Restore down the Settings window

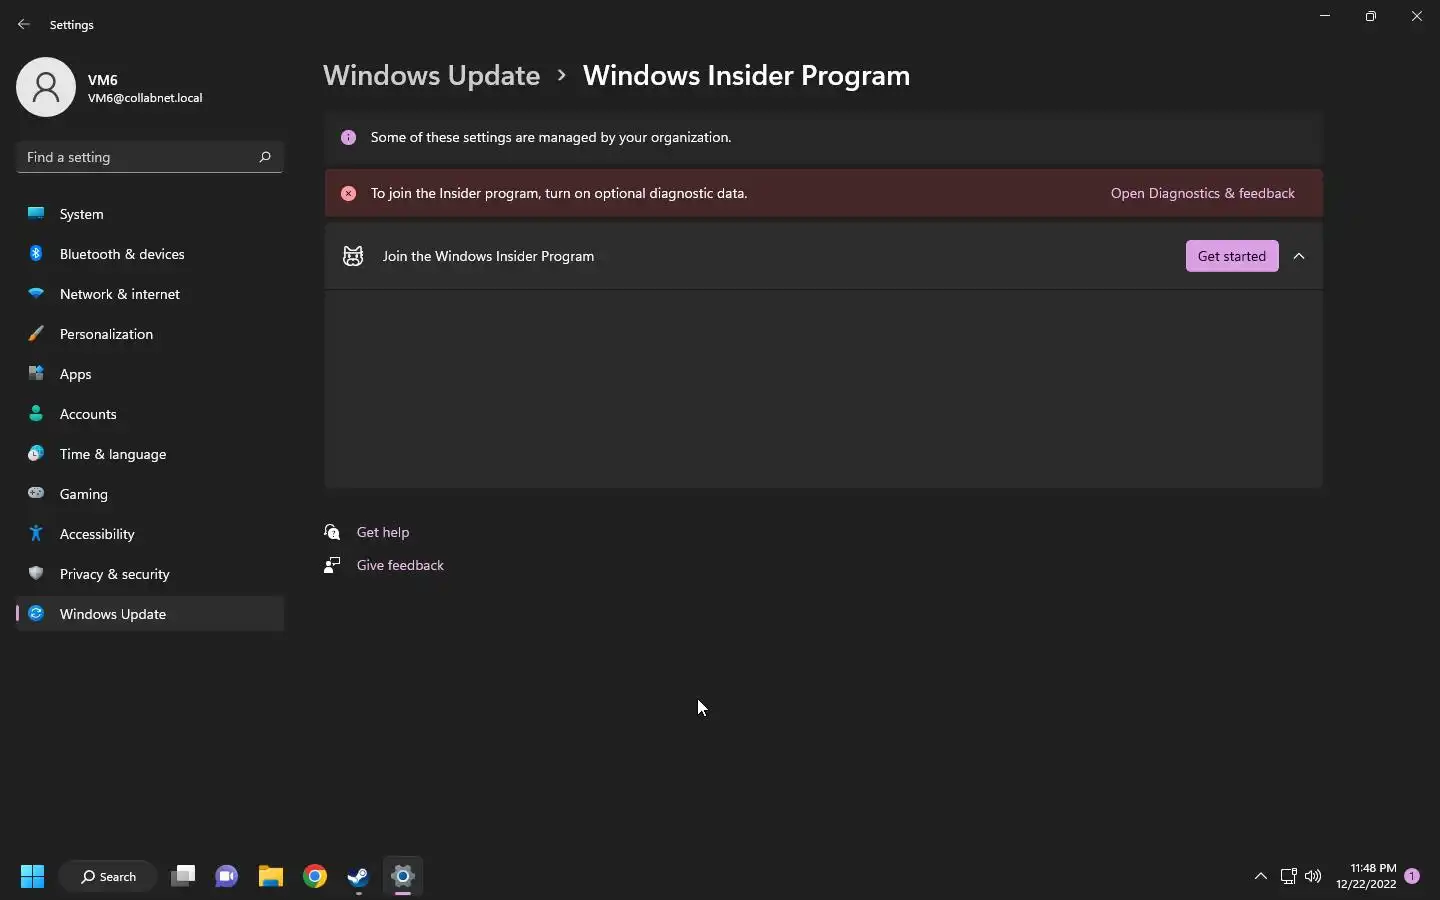pyautogui.click(x=1371, y=16)
